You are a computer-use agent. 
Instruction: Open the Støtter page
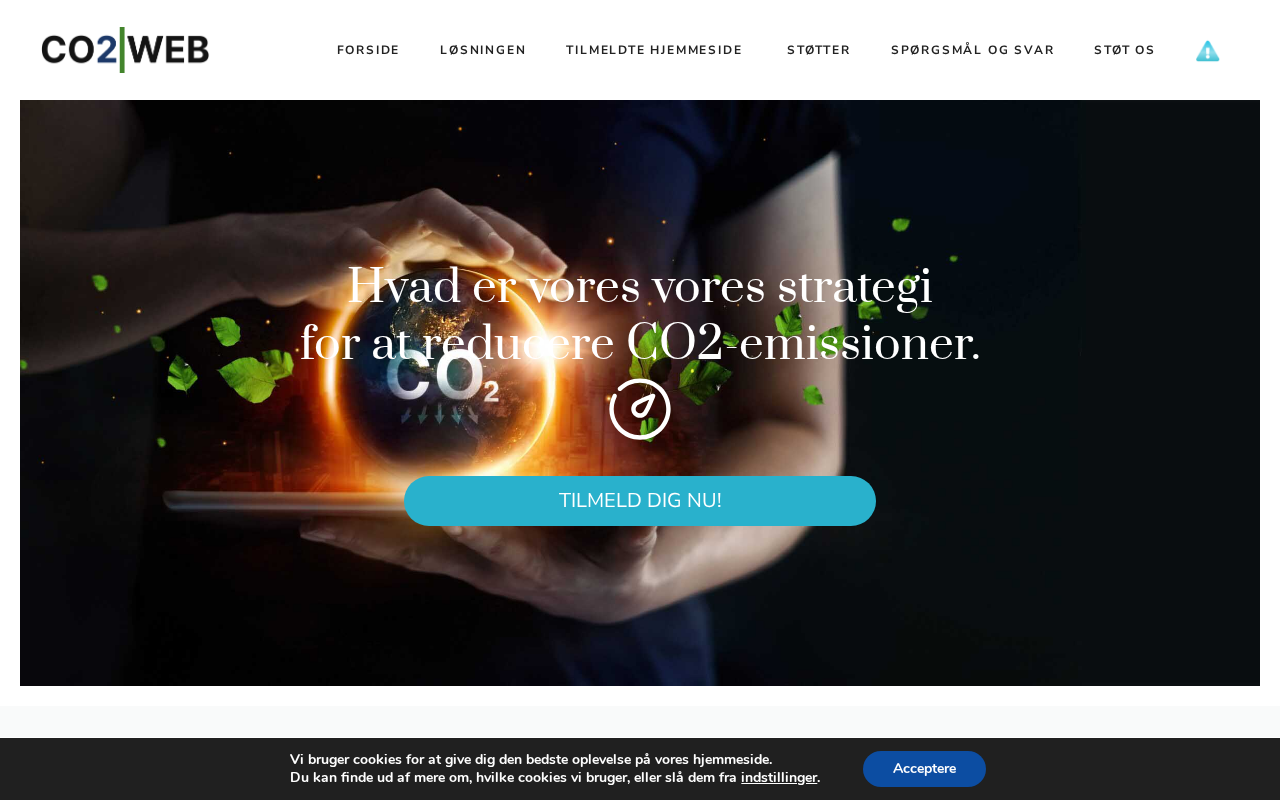point(819,50)
